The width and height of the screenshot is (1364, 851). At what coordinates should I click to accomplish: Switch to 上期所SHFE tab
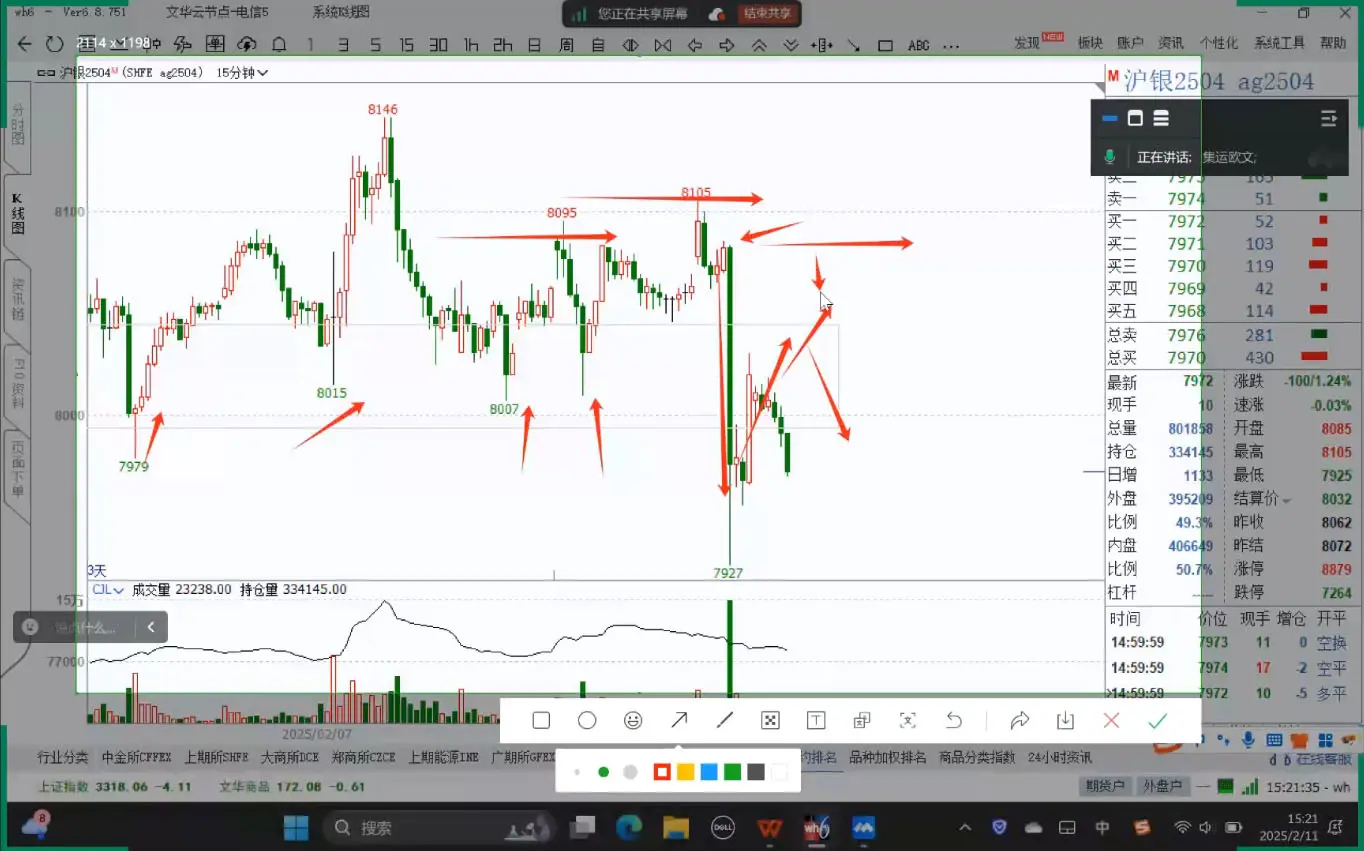click(x=216, y=757)
